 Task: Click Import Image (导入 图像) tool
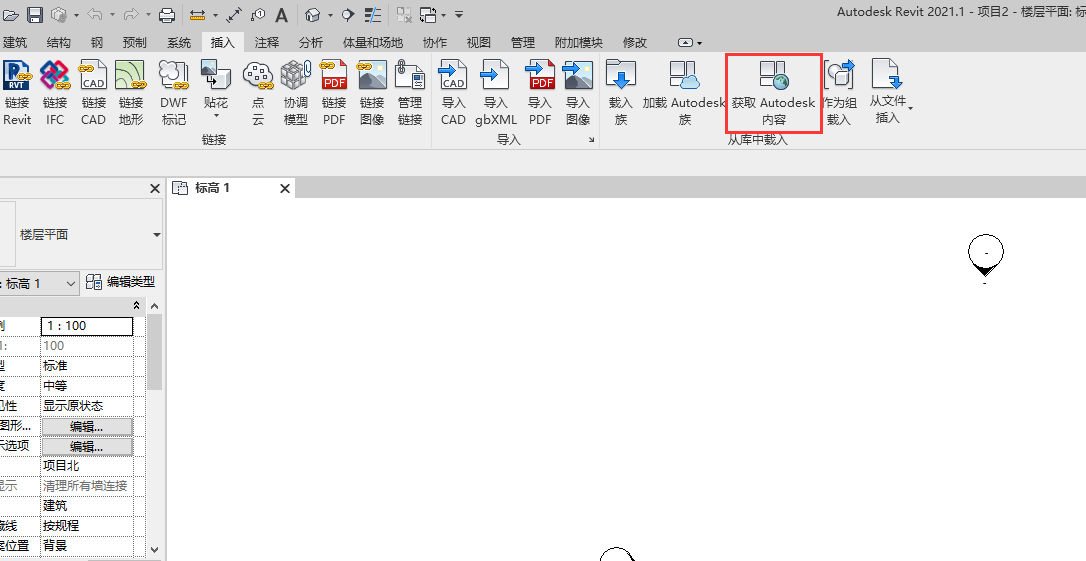click(578, 92)
